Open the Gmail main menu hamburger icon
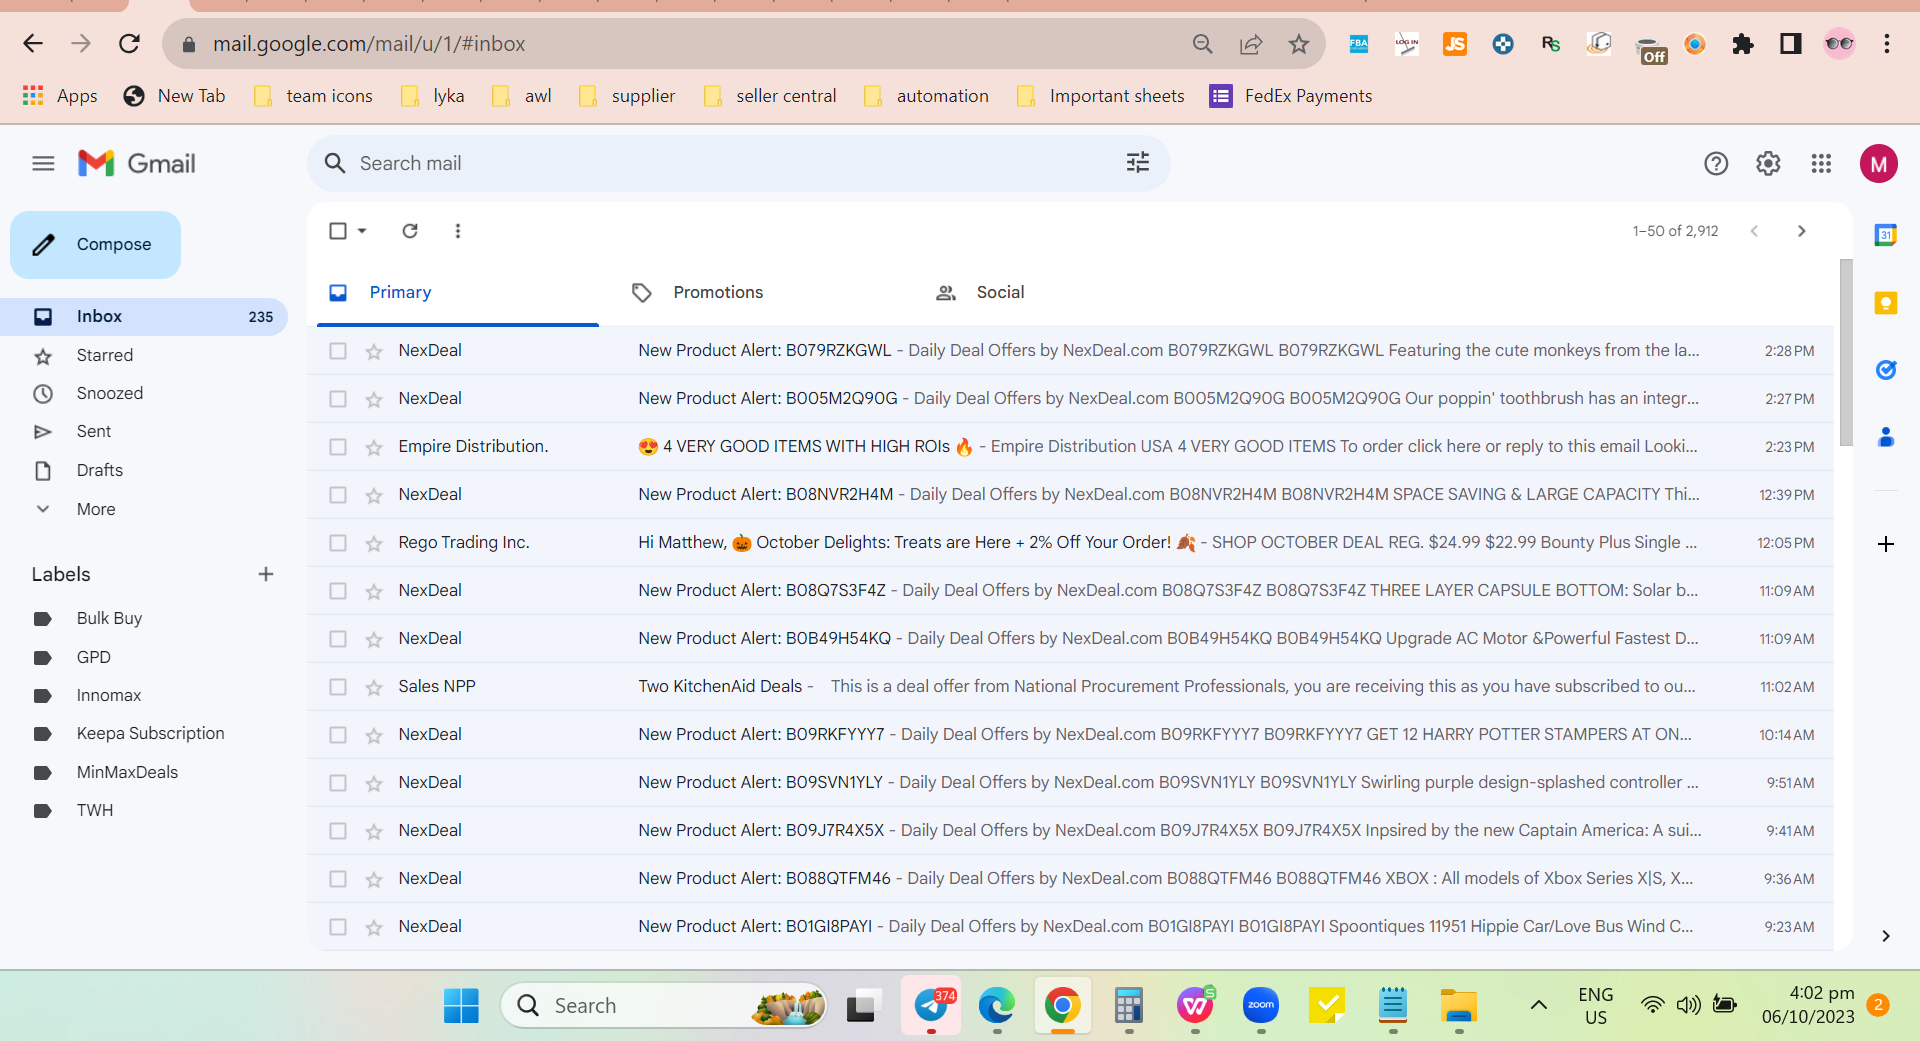 [x=43, y=163]
